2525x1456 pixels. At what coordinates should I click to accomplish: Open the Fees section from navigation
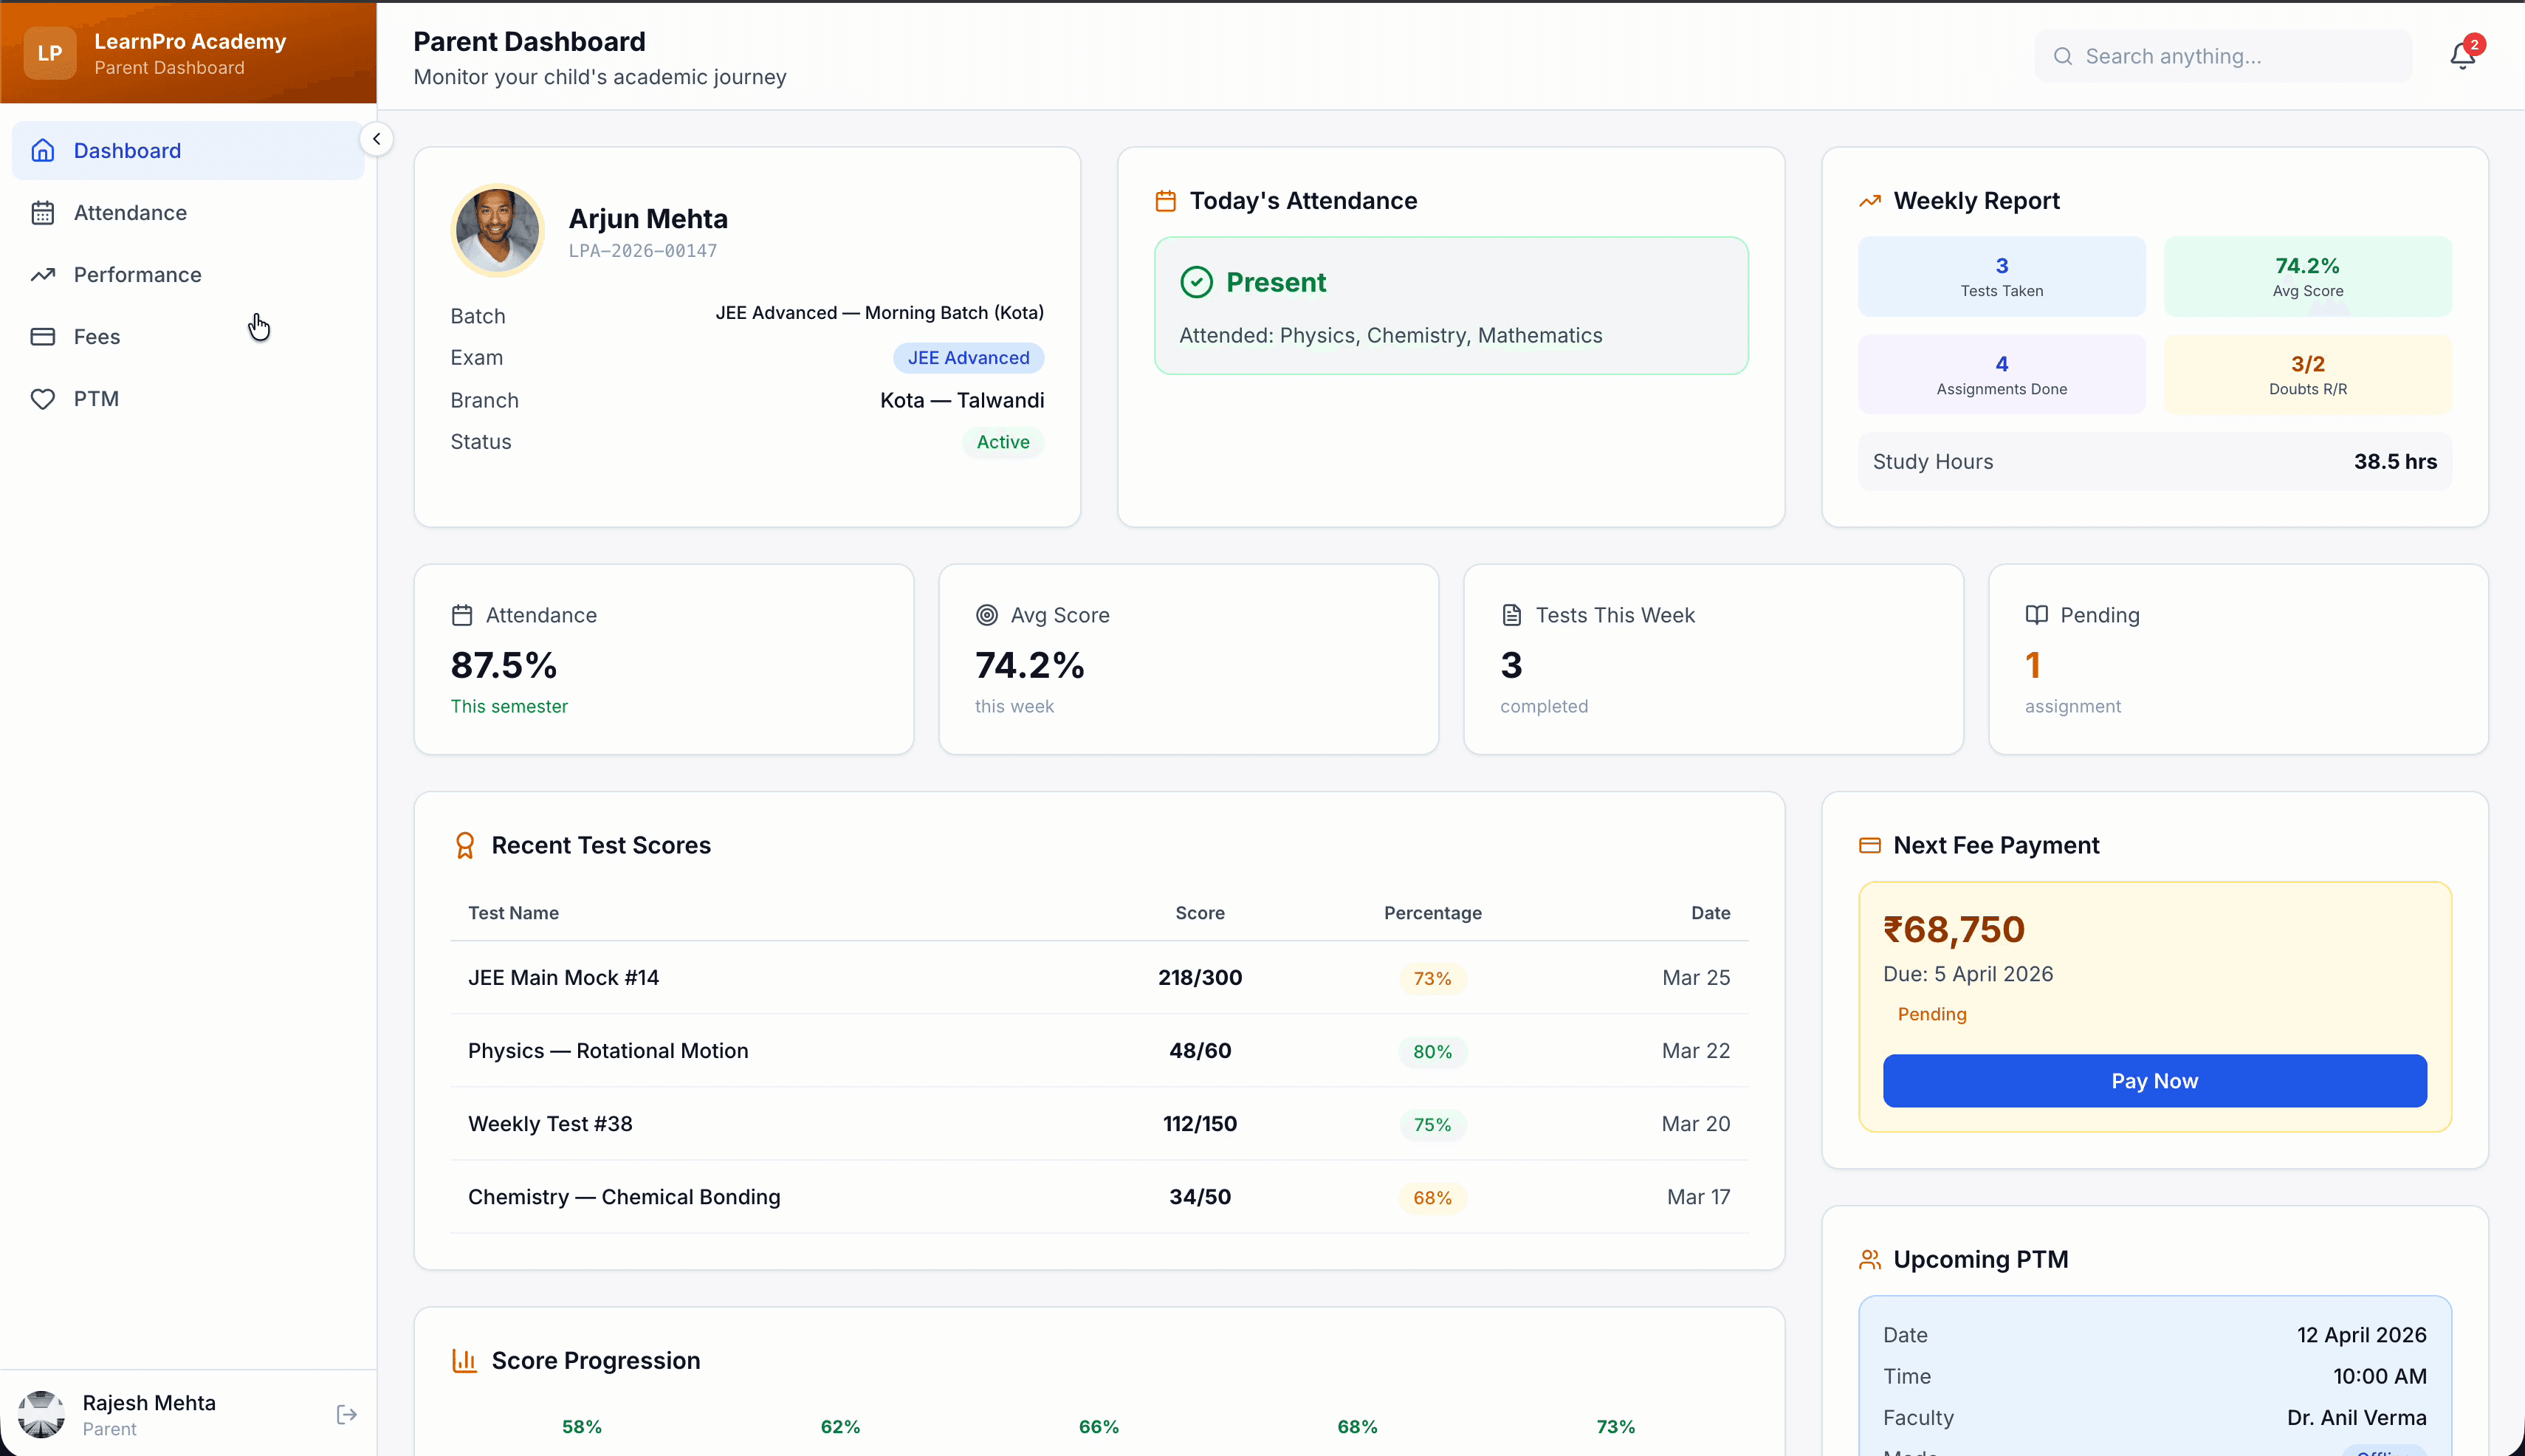[97, 336]
